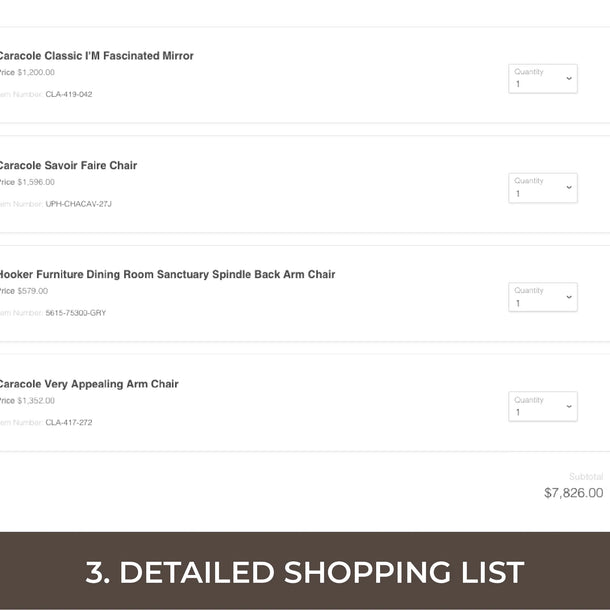This screenshot has width=610, height=610.
Task: Select item number UPH-CHACAV-27J
Action: 79,204
